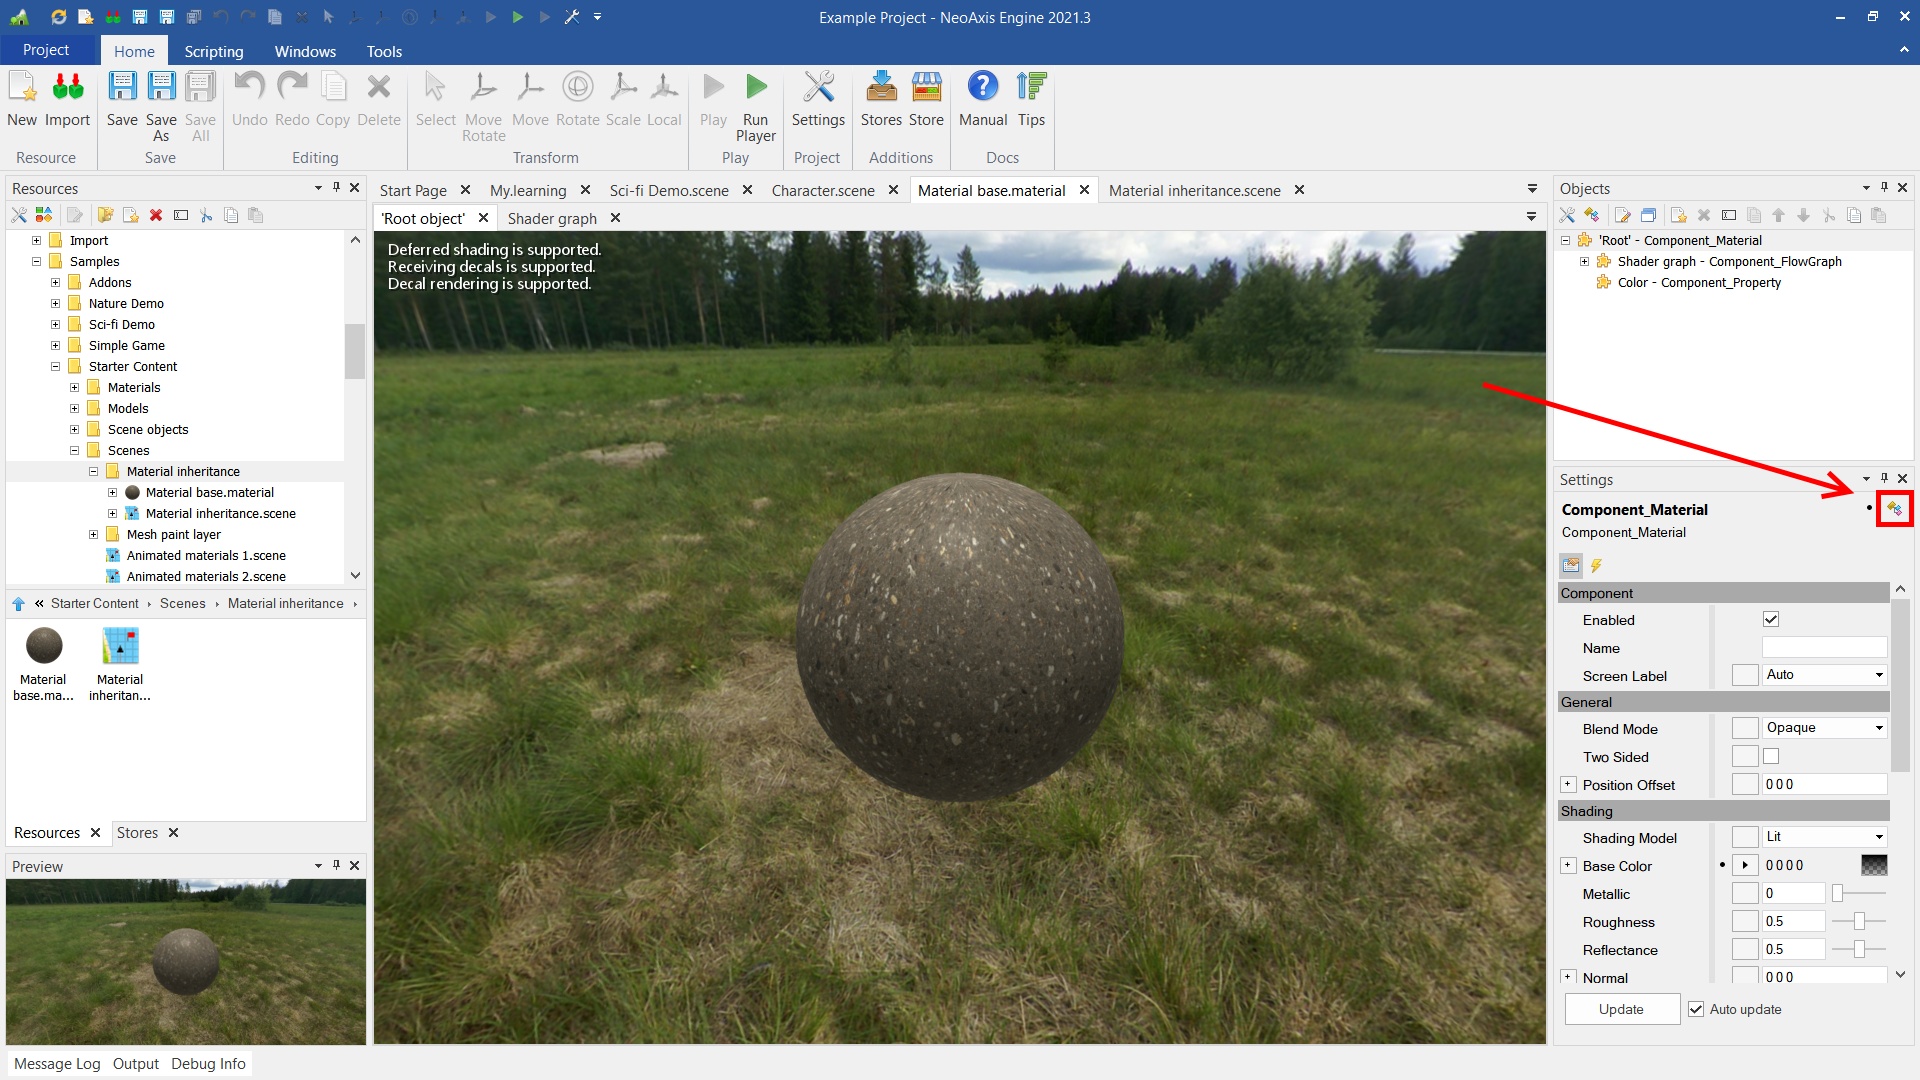
Task: Adjust the Roughness slider
Action: coord(1859,922)
